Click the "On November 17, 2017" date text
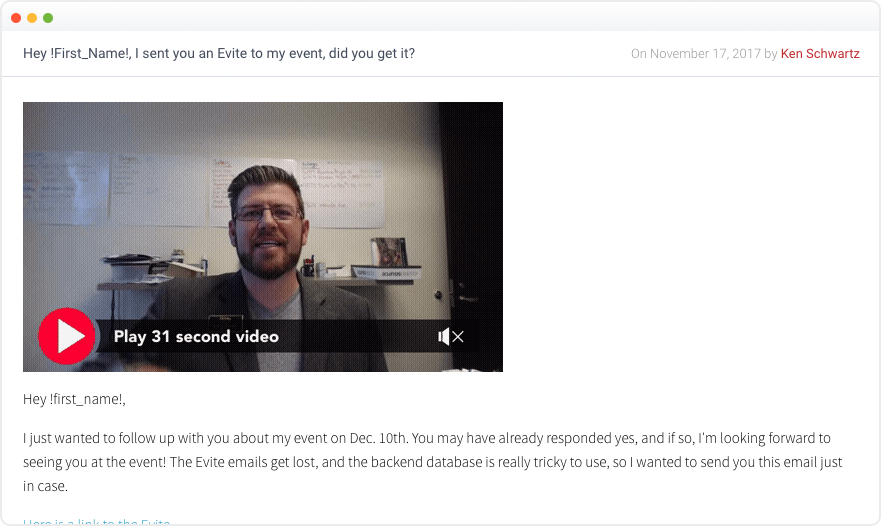The width and height of the screenshot is (881, 526). 696,53
